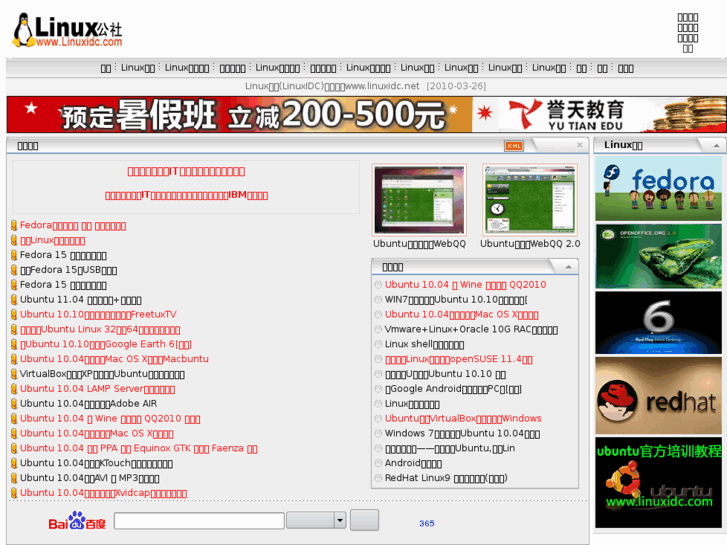The image size is (727, 545).
Task: Open Ubuntu 10.04 Adobe AIR article
Action: click(89, 404)
